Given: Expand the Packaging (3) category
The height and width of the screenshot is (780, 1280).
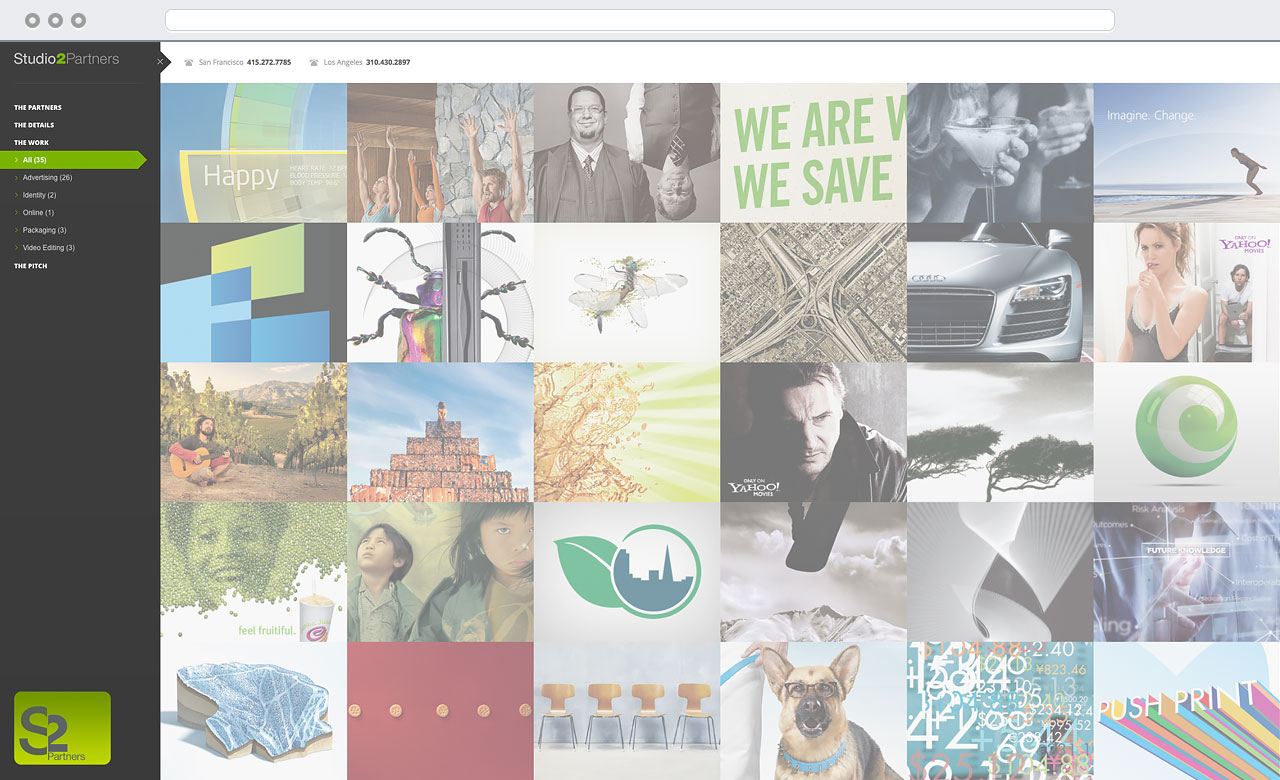Looking at the screenshot, I should point(44,230).
